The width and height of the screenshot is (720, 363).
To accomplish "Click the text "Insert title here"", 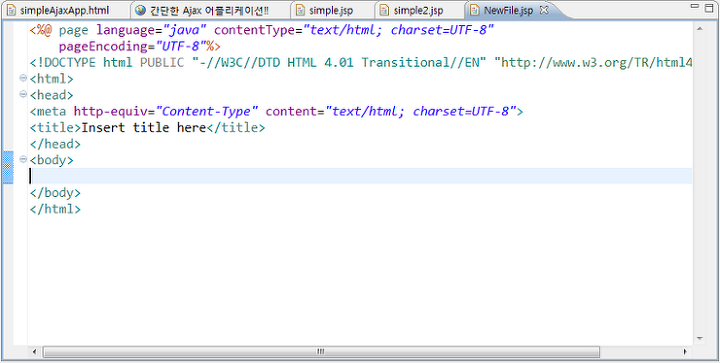I will (144, 128).
